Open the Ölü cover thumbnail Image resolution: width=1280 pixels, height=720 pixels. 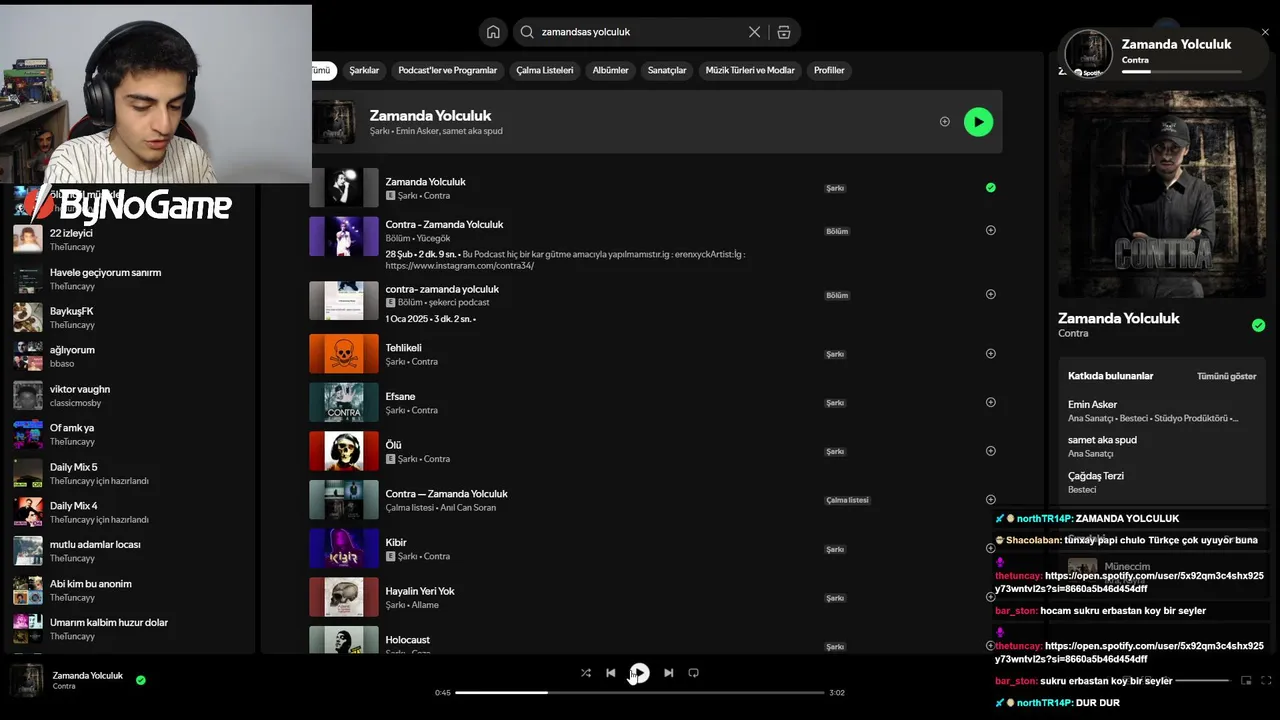coord(344,451)
